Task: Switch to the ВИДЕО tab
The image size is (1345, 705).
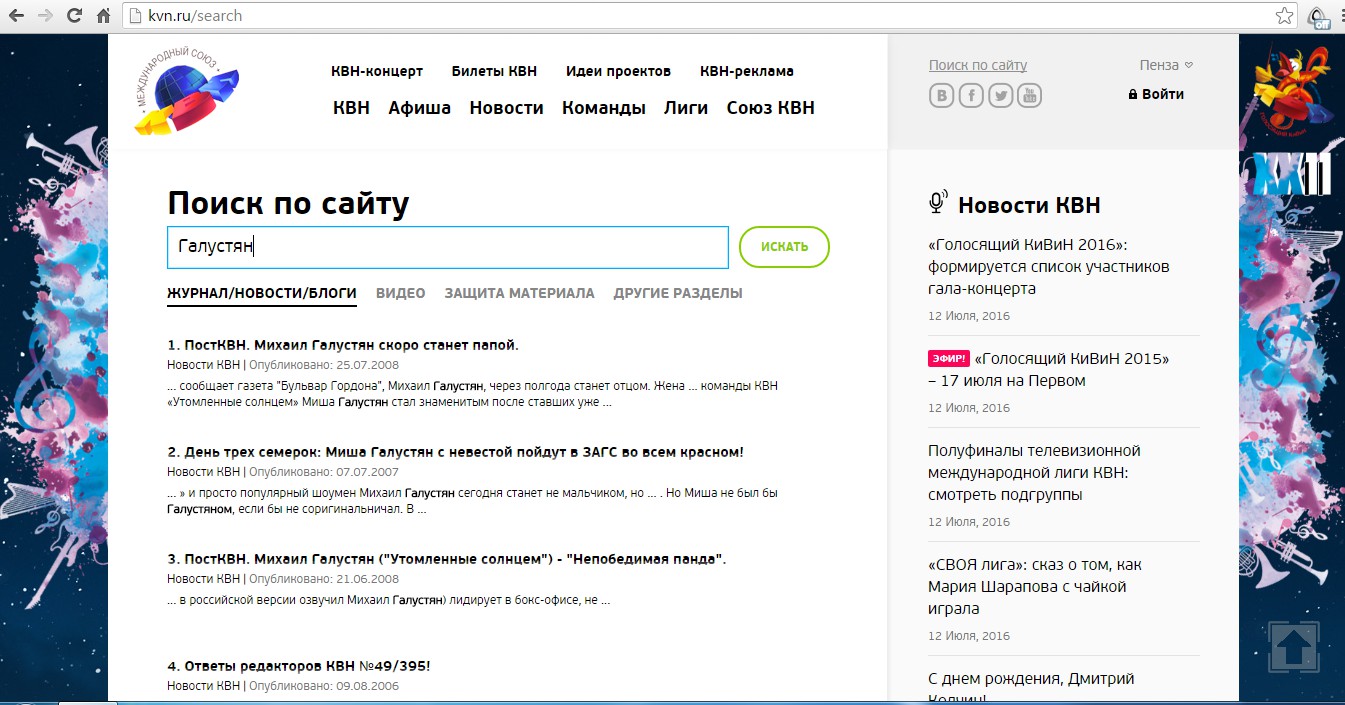Action: 401,293
